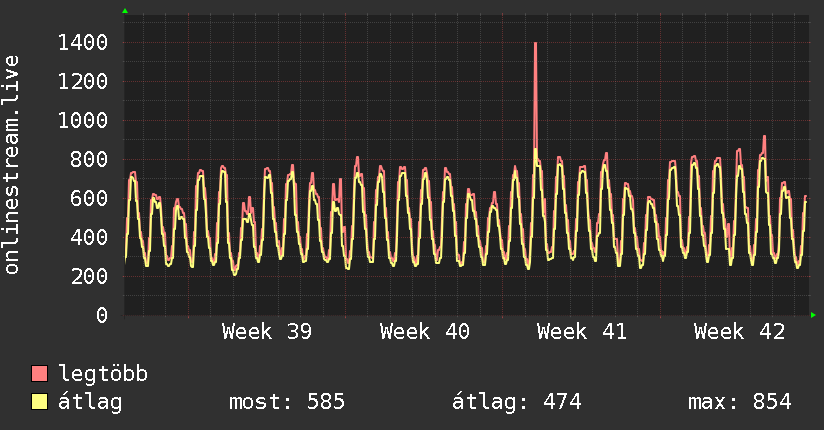
Task: Click the Week 42 axis label
Action: (x=739, y=332)
